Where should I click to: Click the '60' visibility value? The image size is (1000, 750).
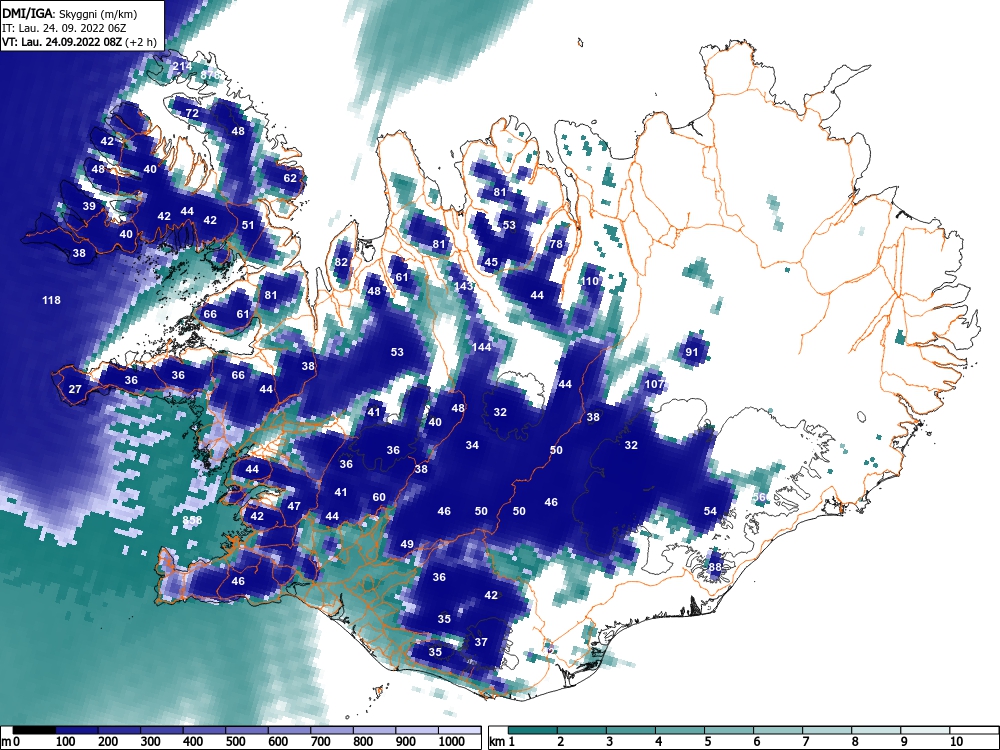click(379, 497)
